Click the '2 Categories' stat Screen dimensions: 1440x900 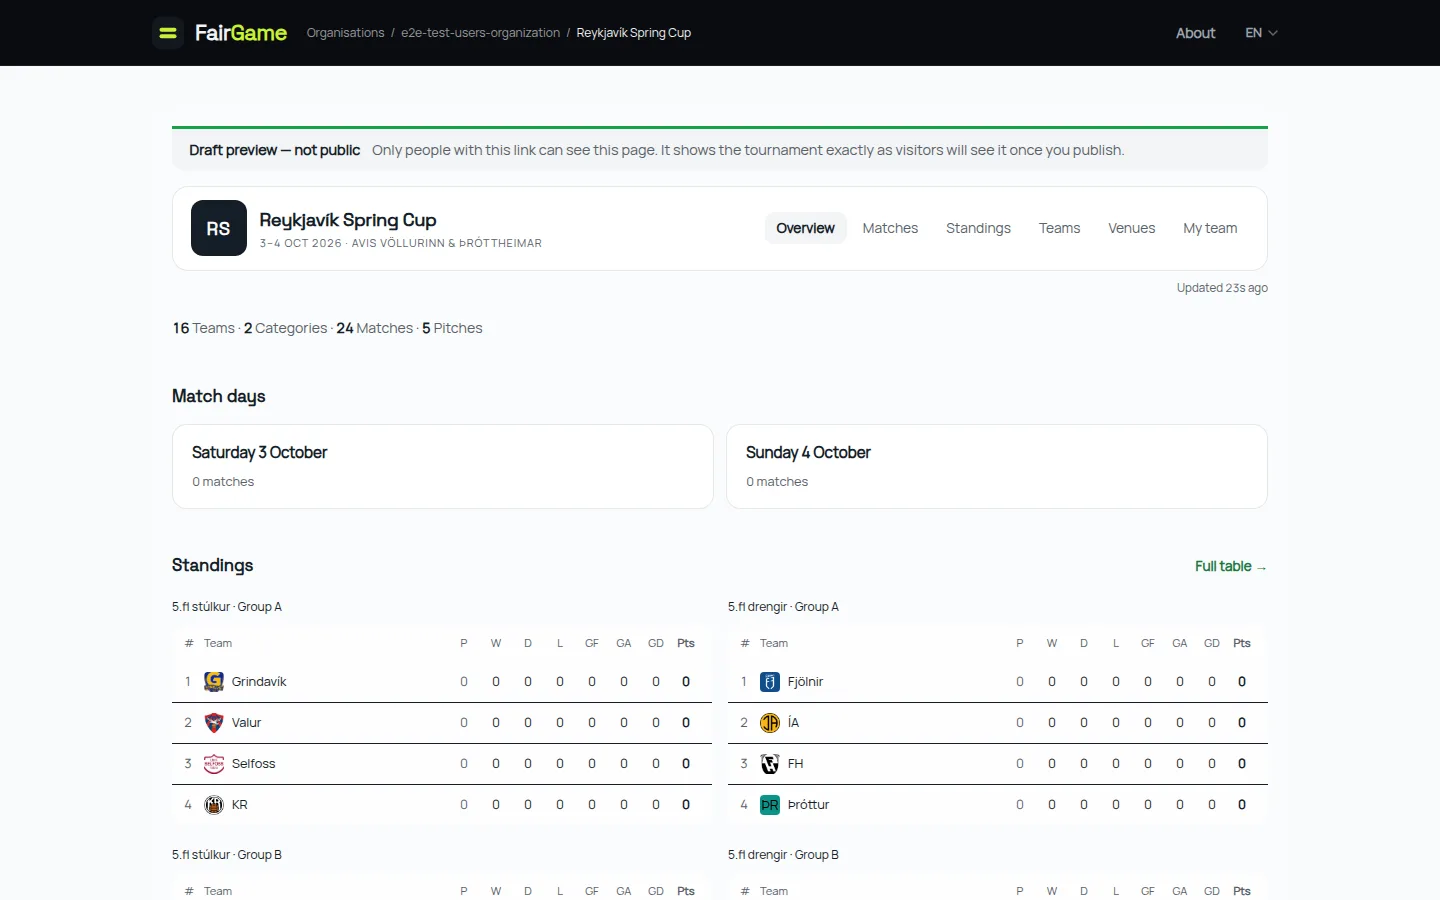point(285,328)
